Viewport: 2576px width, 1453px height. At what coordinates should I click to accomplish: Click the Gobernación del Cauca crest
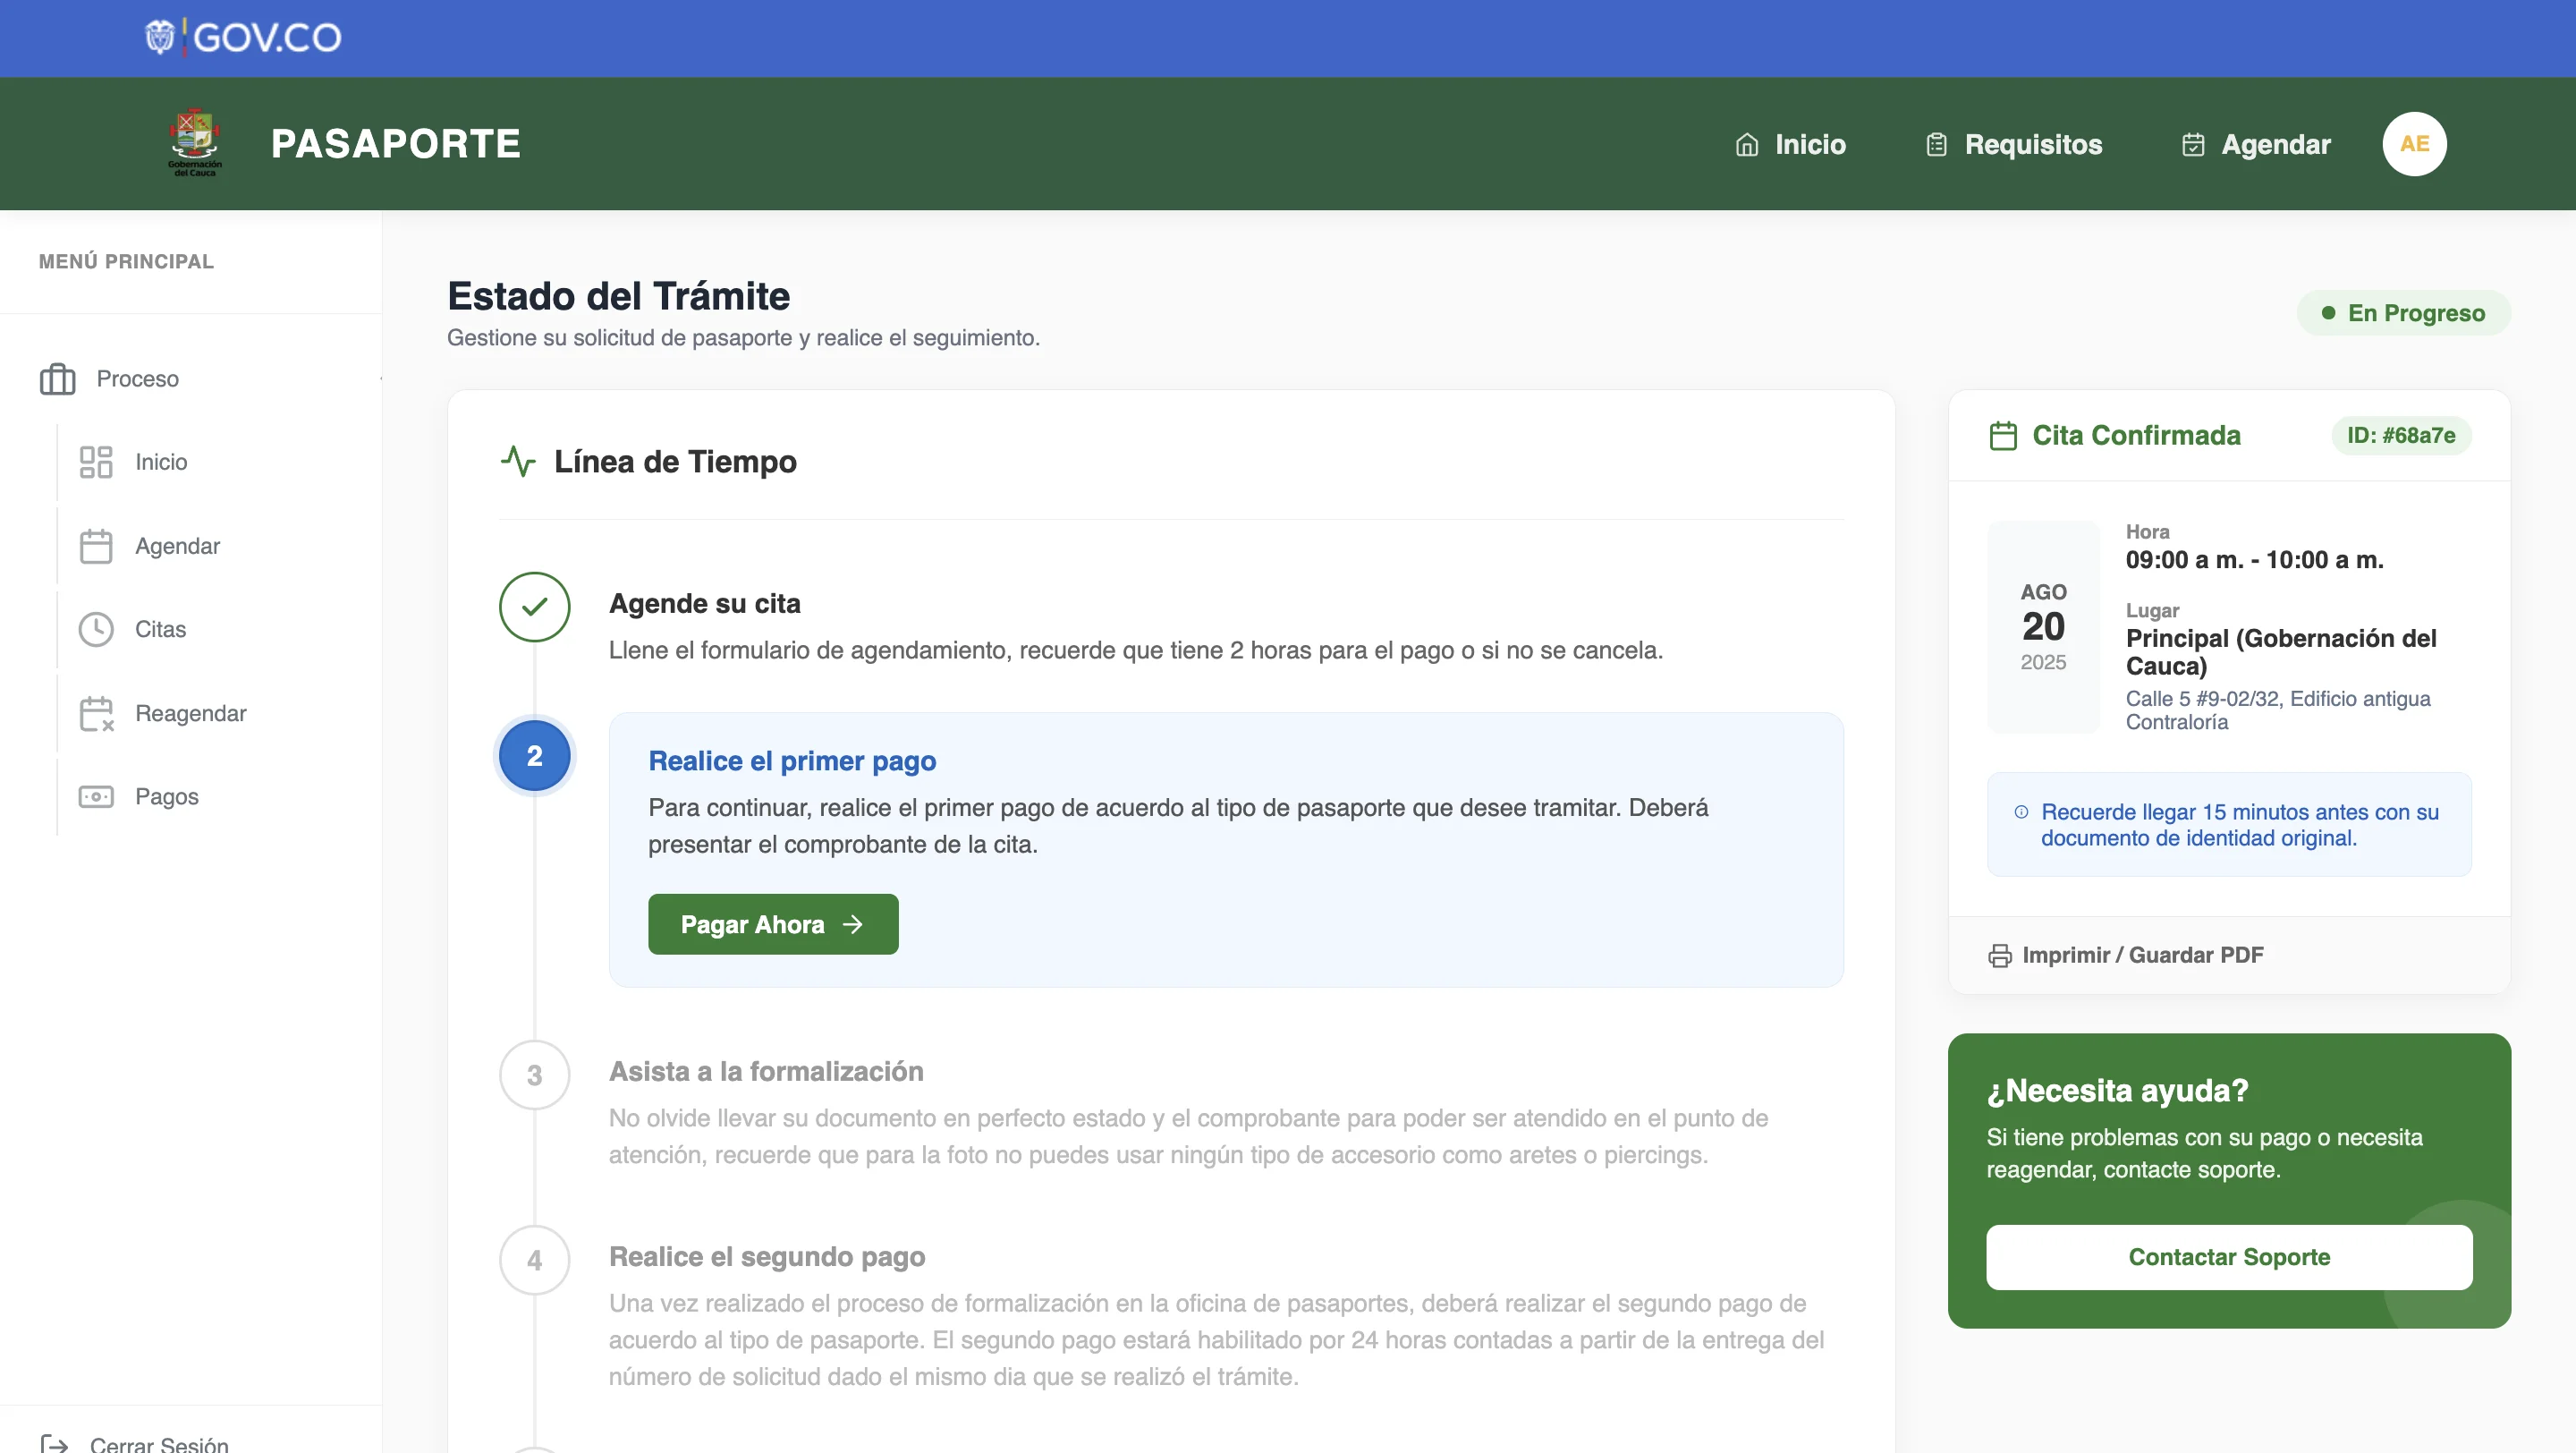pyautogui.click(x=195, y=143)
